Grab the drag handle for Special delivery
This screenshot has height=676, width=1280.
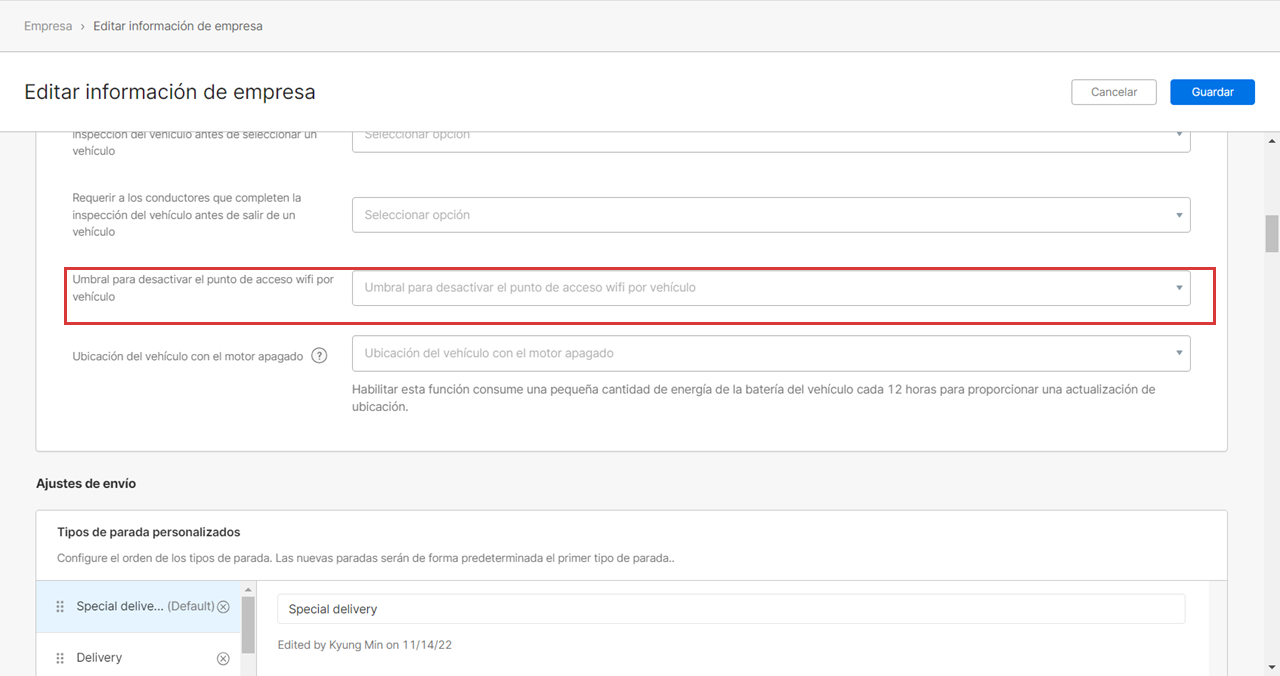[x=60, y=607]
